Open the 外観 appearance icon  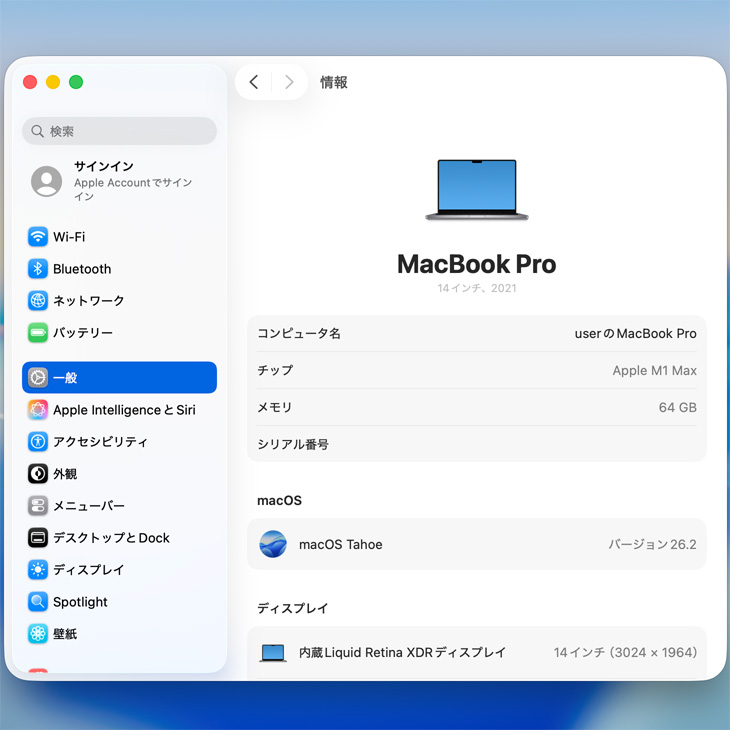[x=38, y=474]
